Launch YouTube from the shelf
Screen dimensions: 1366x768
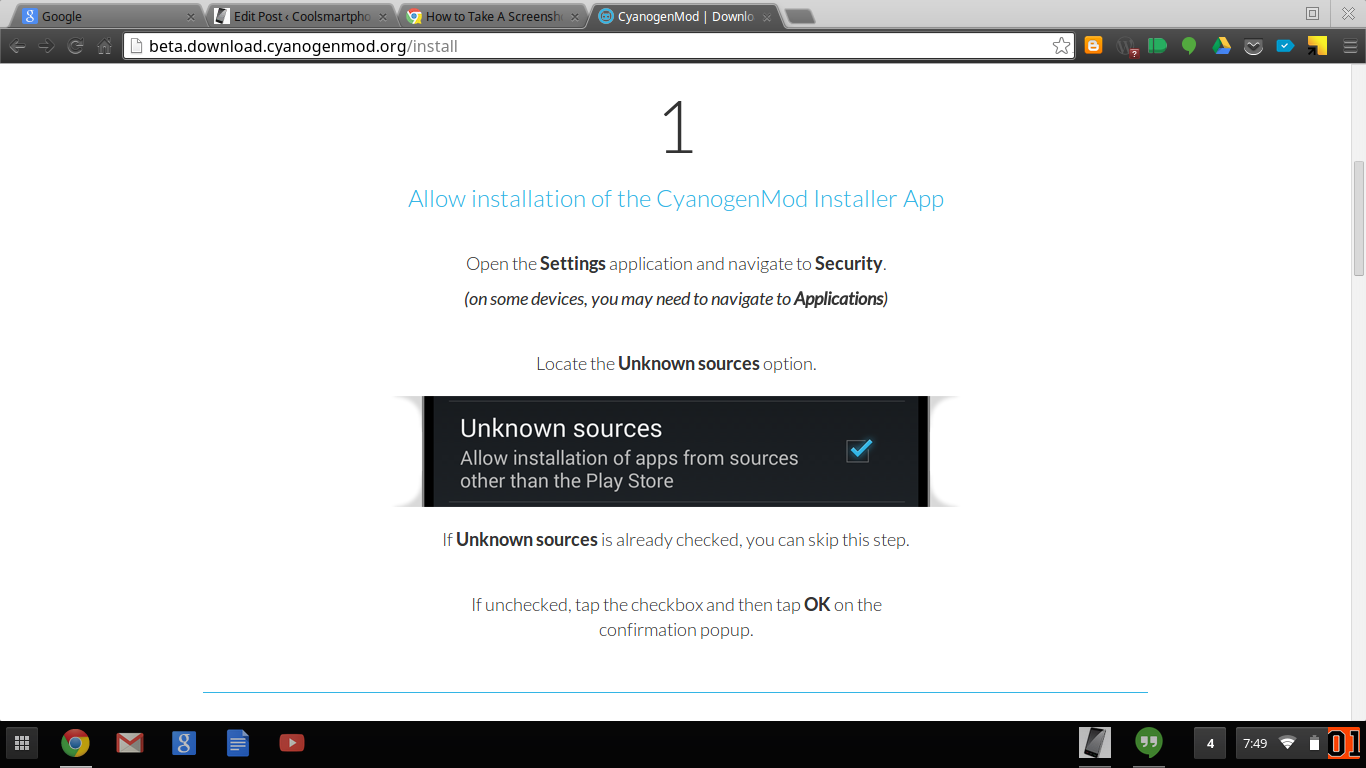point(291,743)
